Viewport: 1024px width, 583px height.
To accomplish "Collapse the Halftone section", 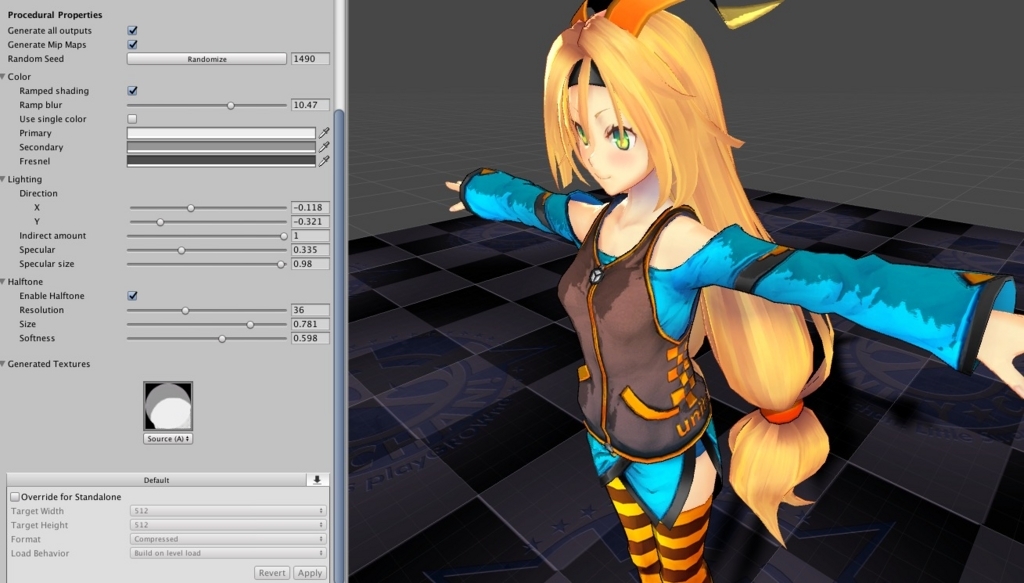I will [x=3, y=281].
